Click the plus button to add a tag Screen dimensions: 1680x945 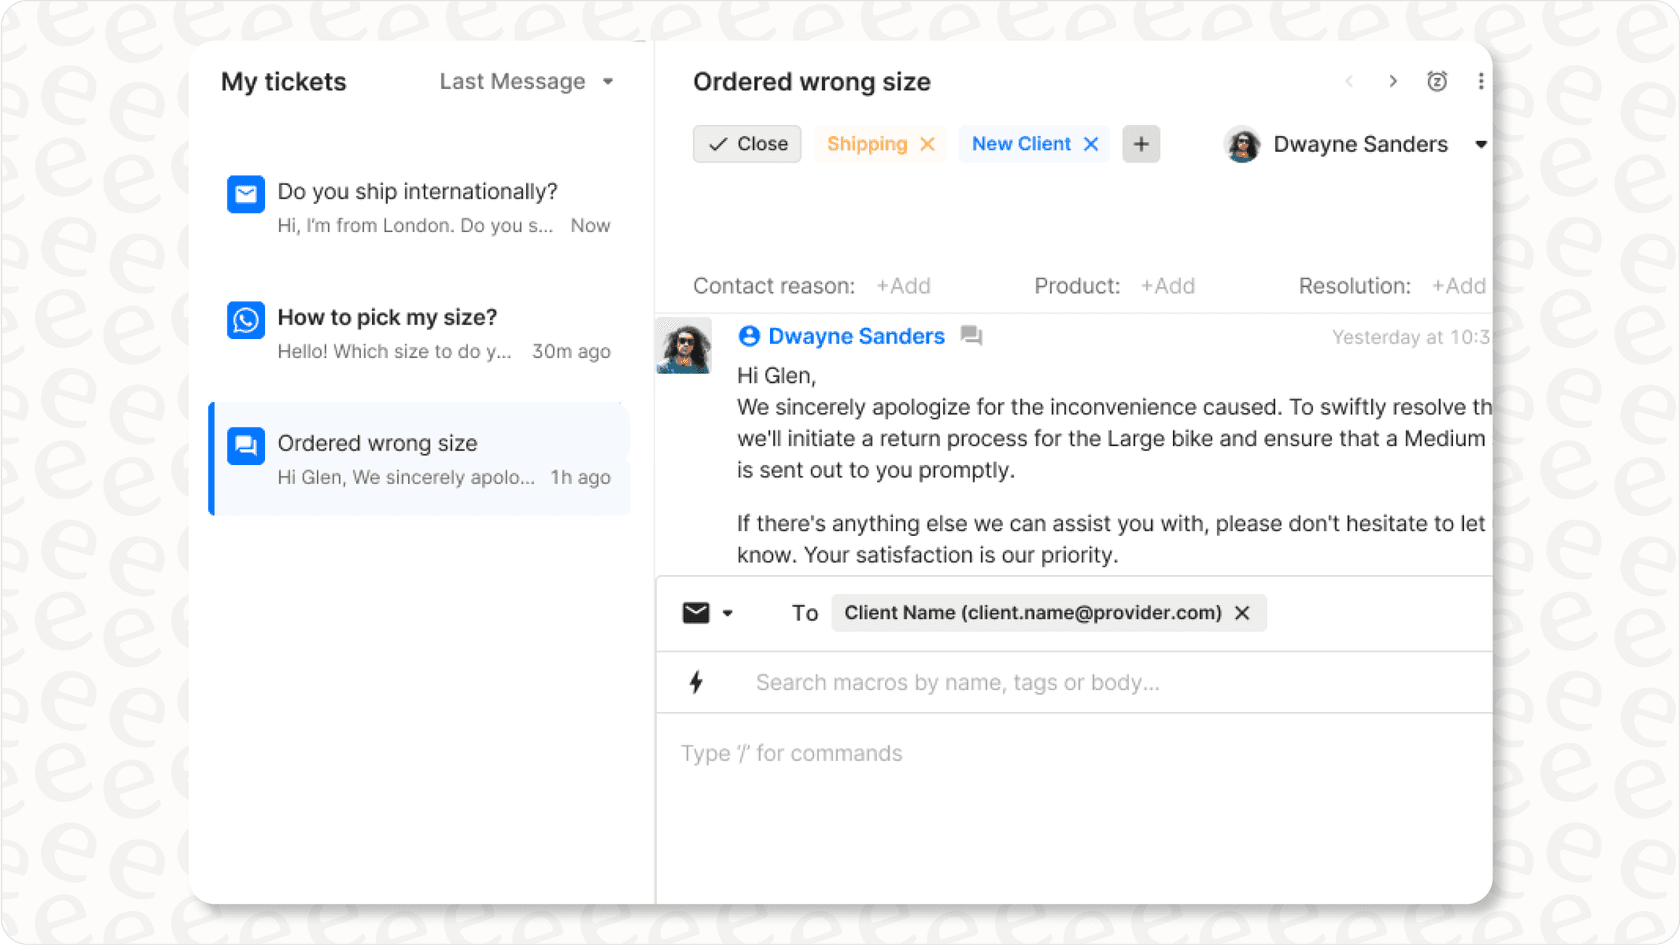(1140, 144)
